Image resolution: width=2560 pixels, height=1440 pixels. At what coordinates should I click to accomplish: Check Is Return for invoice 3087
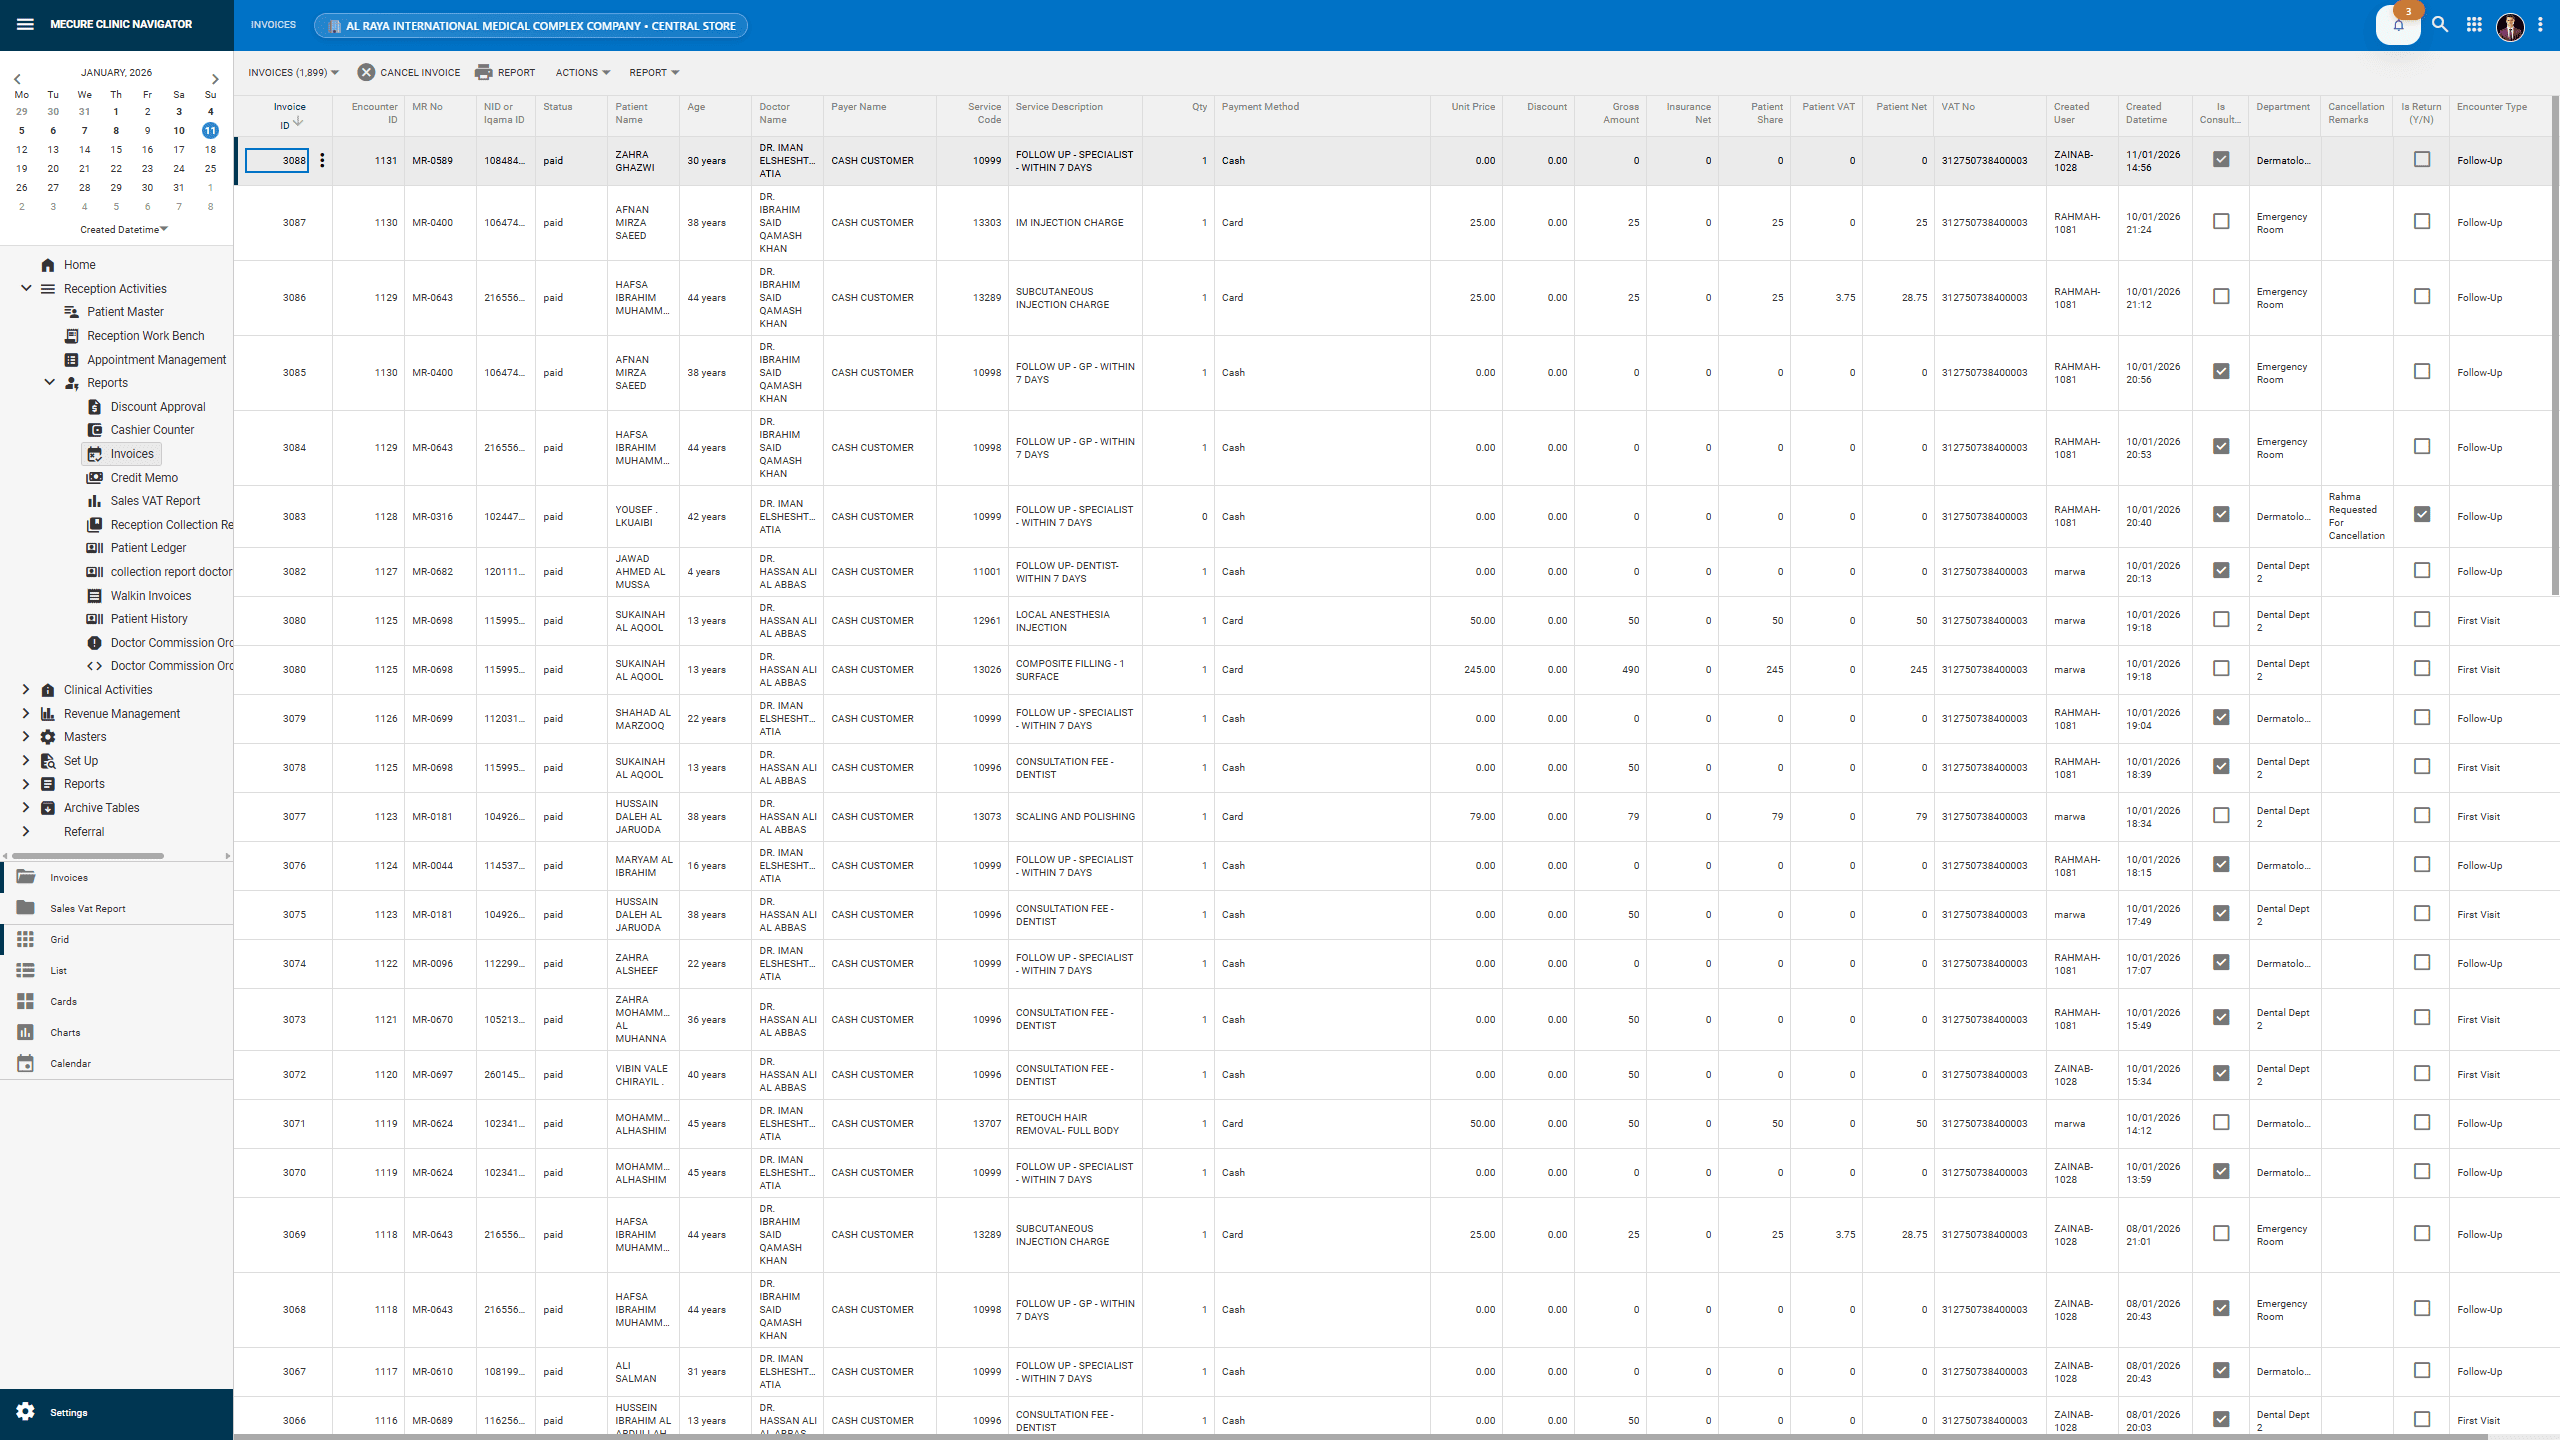pyautogui.click(x=2421, y=221)
